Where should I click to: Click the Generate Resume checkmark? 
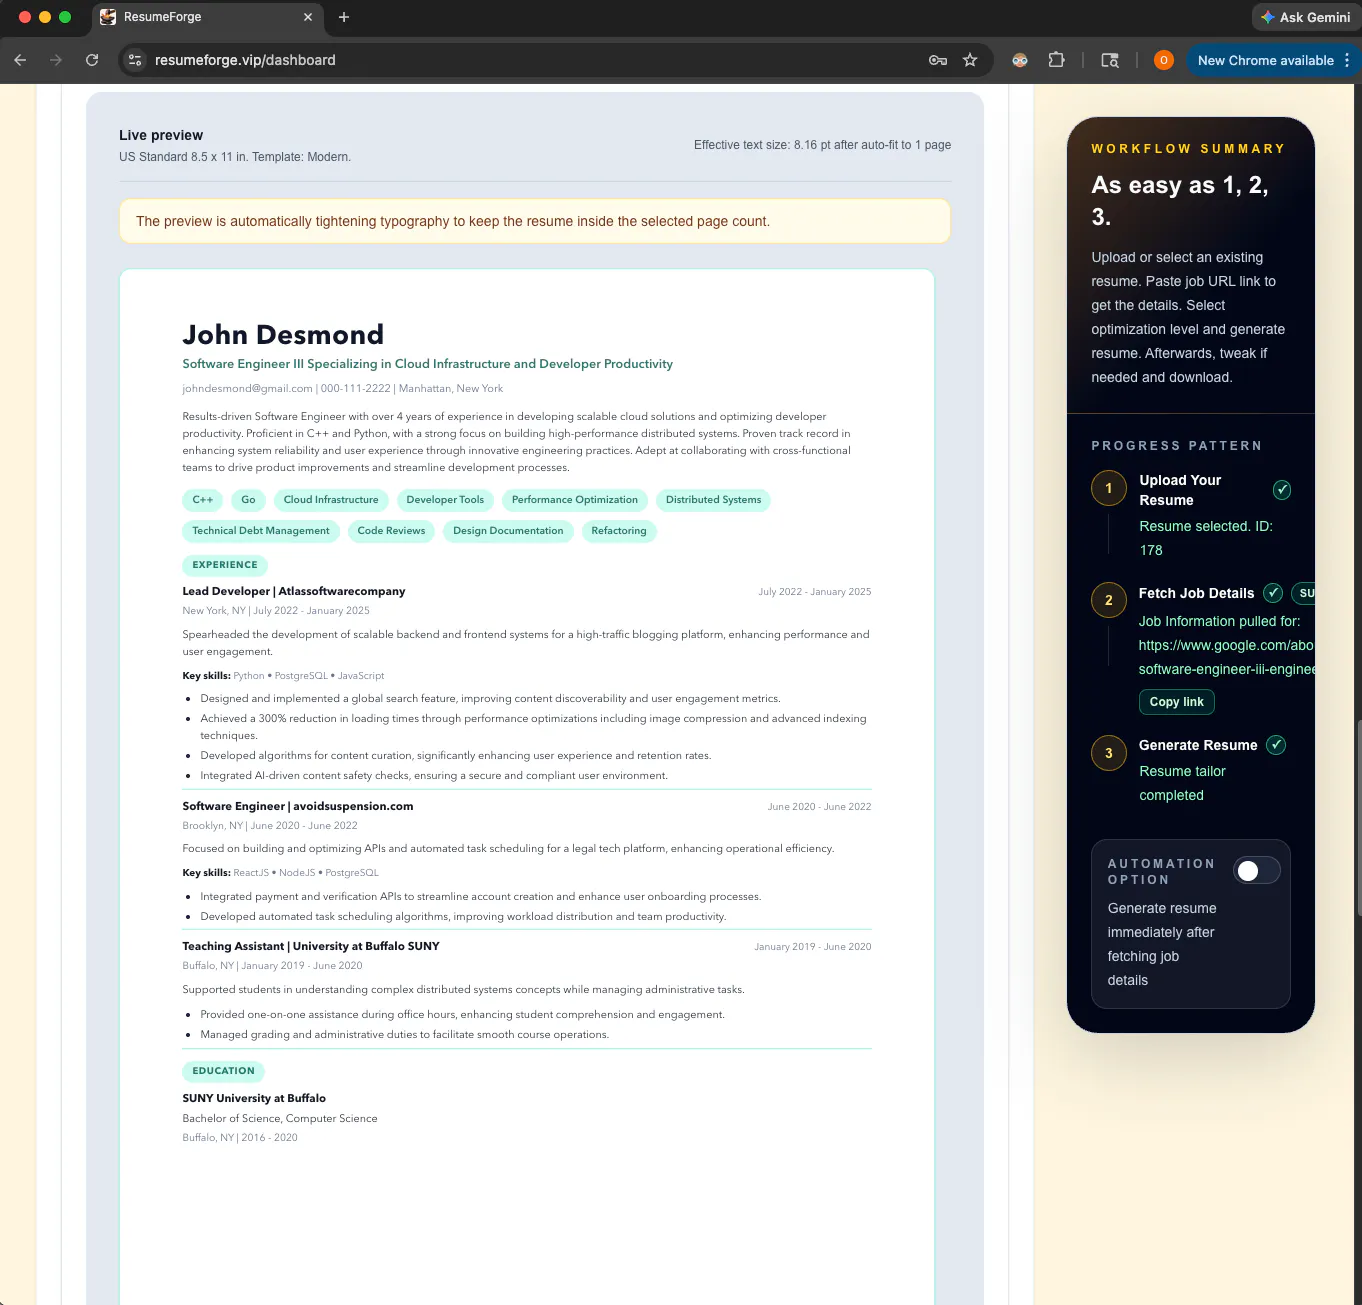1276,745
